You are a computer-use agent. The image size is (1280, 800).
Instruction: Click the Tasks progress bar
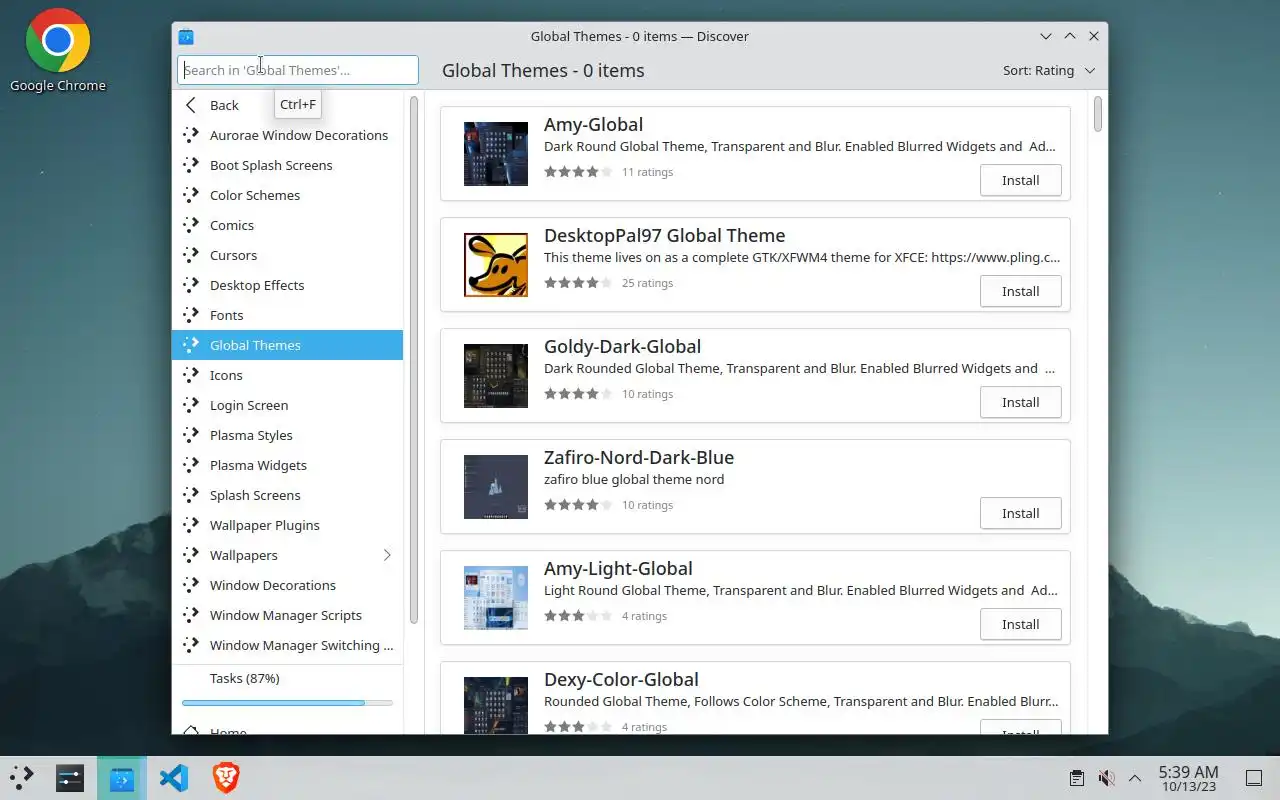288,703
